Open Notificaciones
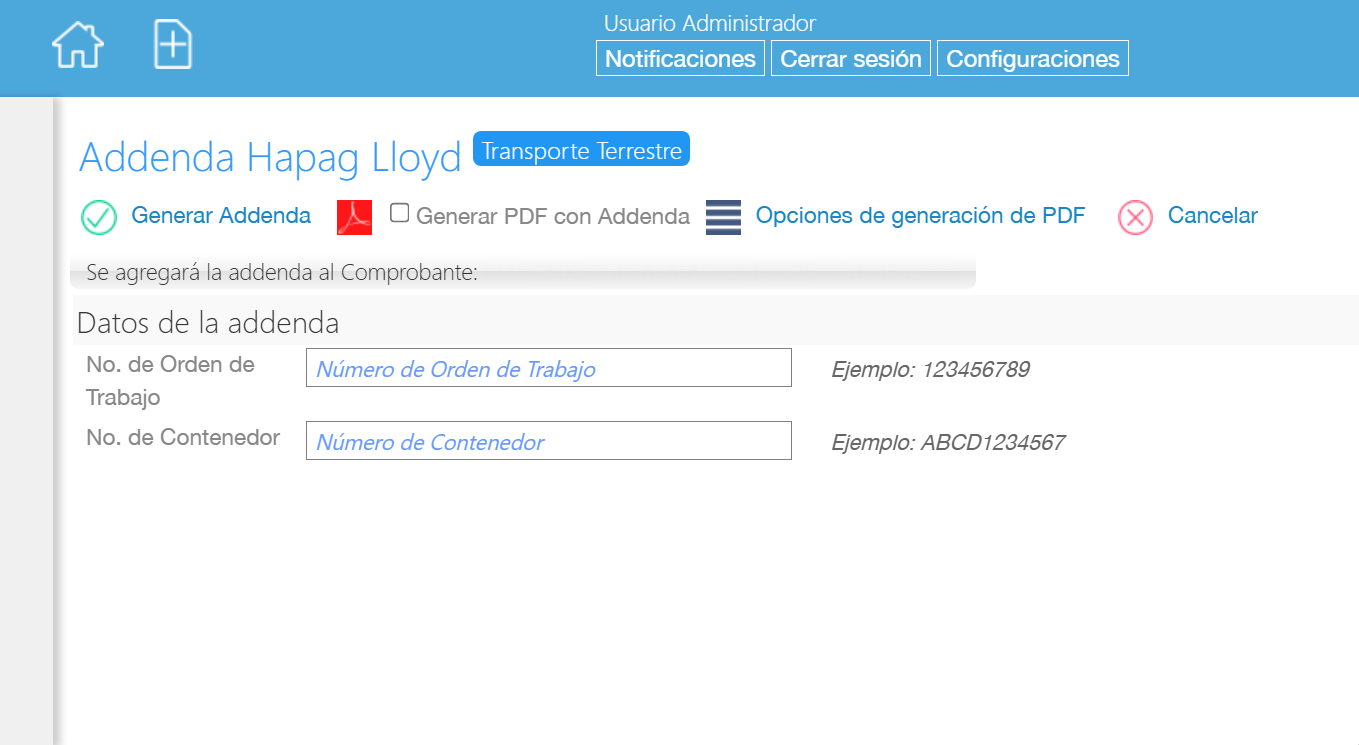Image resolution: width=1359 pixels, height=745 pixels. (x=680, y=58)
